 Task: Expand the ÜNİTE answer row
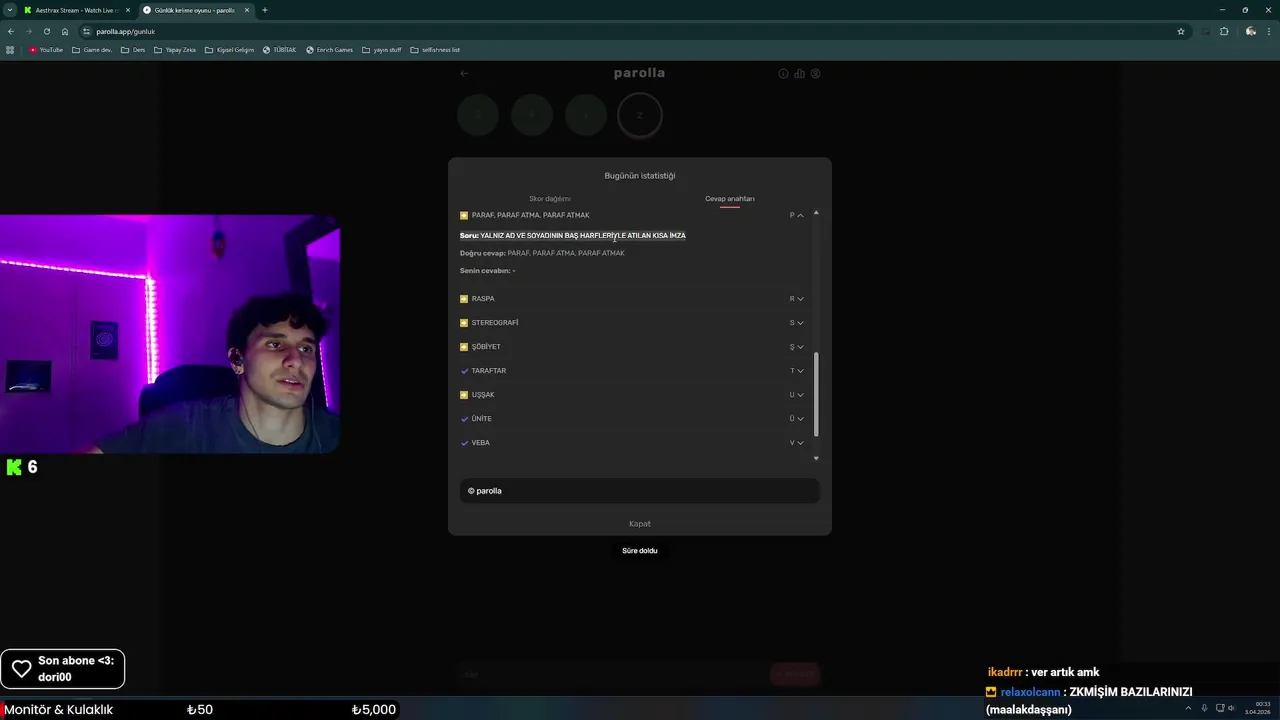pos(632,419)
